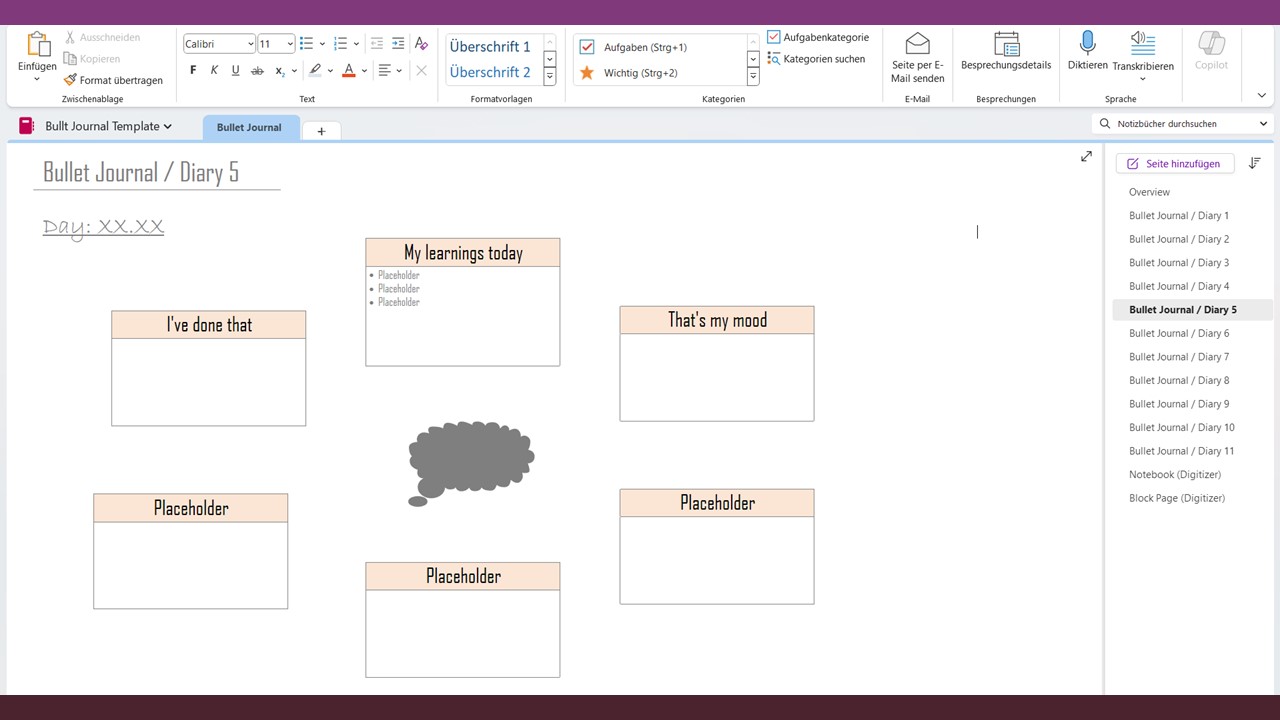Screen dimensions: 1280x720
Task: Click the paragraph alignment icon
Action: pyautogui.click(x=385, y=70)
